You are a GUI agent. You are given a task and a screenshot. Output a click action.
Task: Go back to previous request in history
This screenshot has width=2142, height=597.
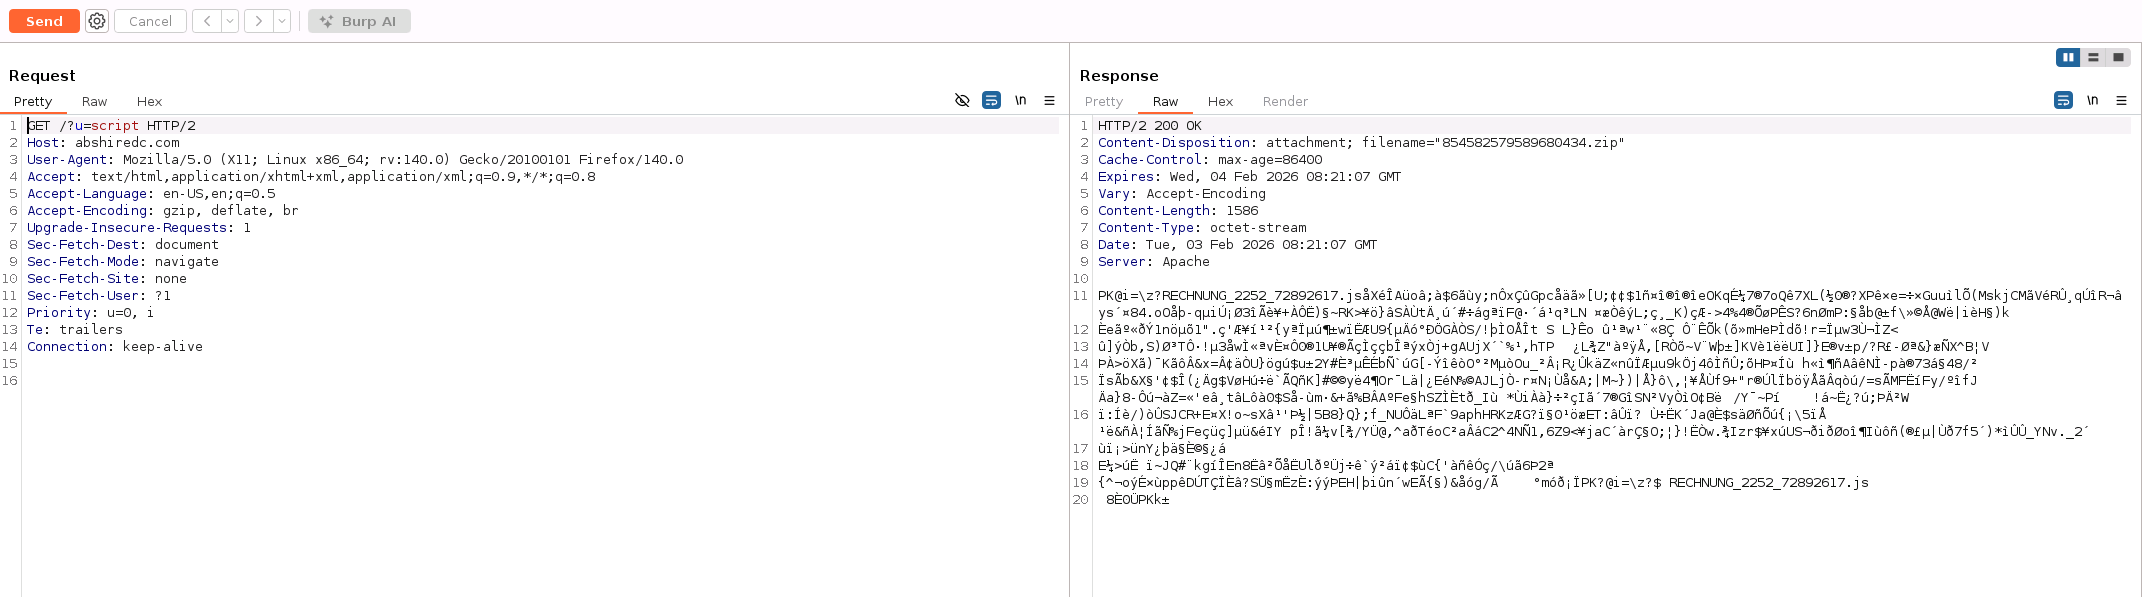[x=207, y=21]
